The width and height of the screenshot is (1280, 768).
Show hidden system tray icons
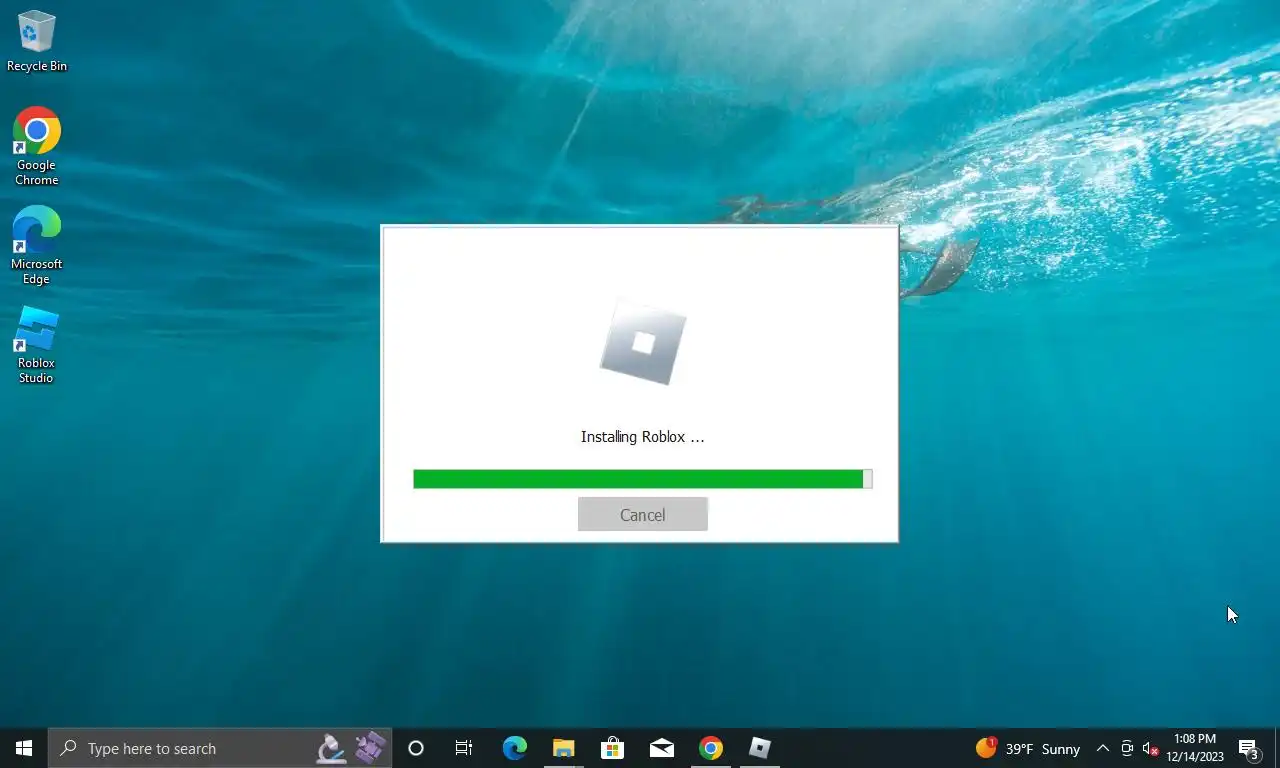[x=1103, y=748]
